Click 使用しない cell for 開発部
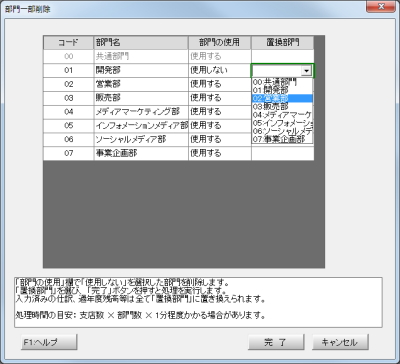 220,70
